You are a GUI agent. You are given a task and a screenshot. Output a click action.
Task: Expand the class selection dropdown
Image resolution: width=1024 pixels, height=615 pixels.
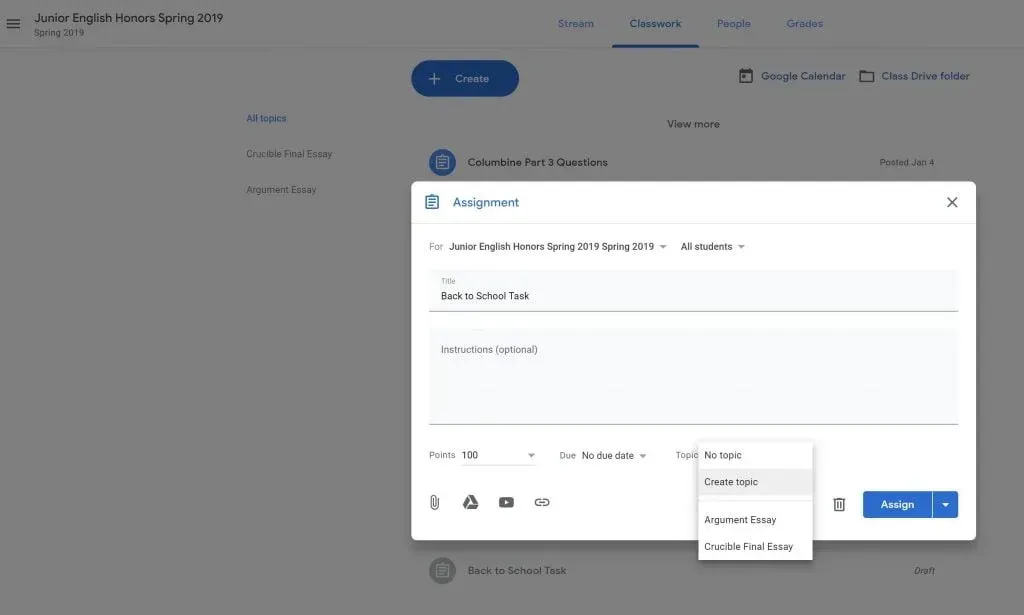[662, 247]
